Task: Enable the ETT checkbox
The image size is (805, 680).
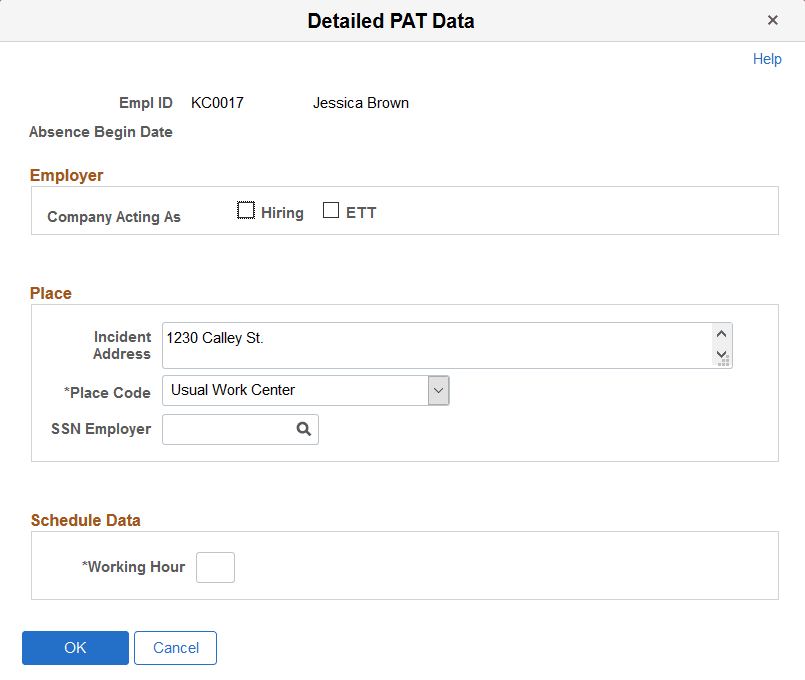Action: point(331,209)
